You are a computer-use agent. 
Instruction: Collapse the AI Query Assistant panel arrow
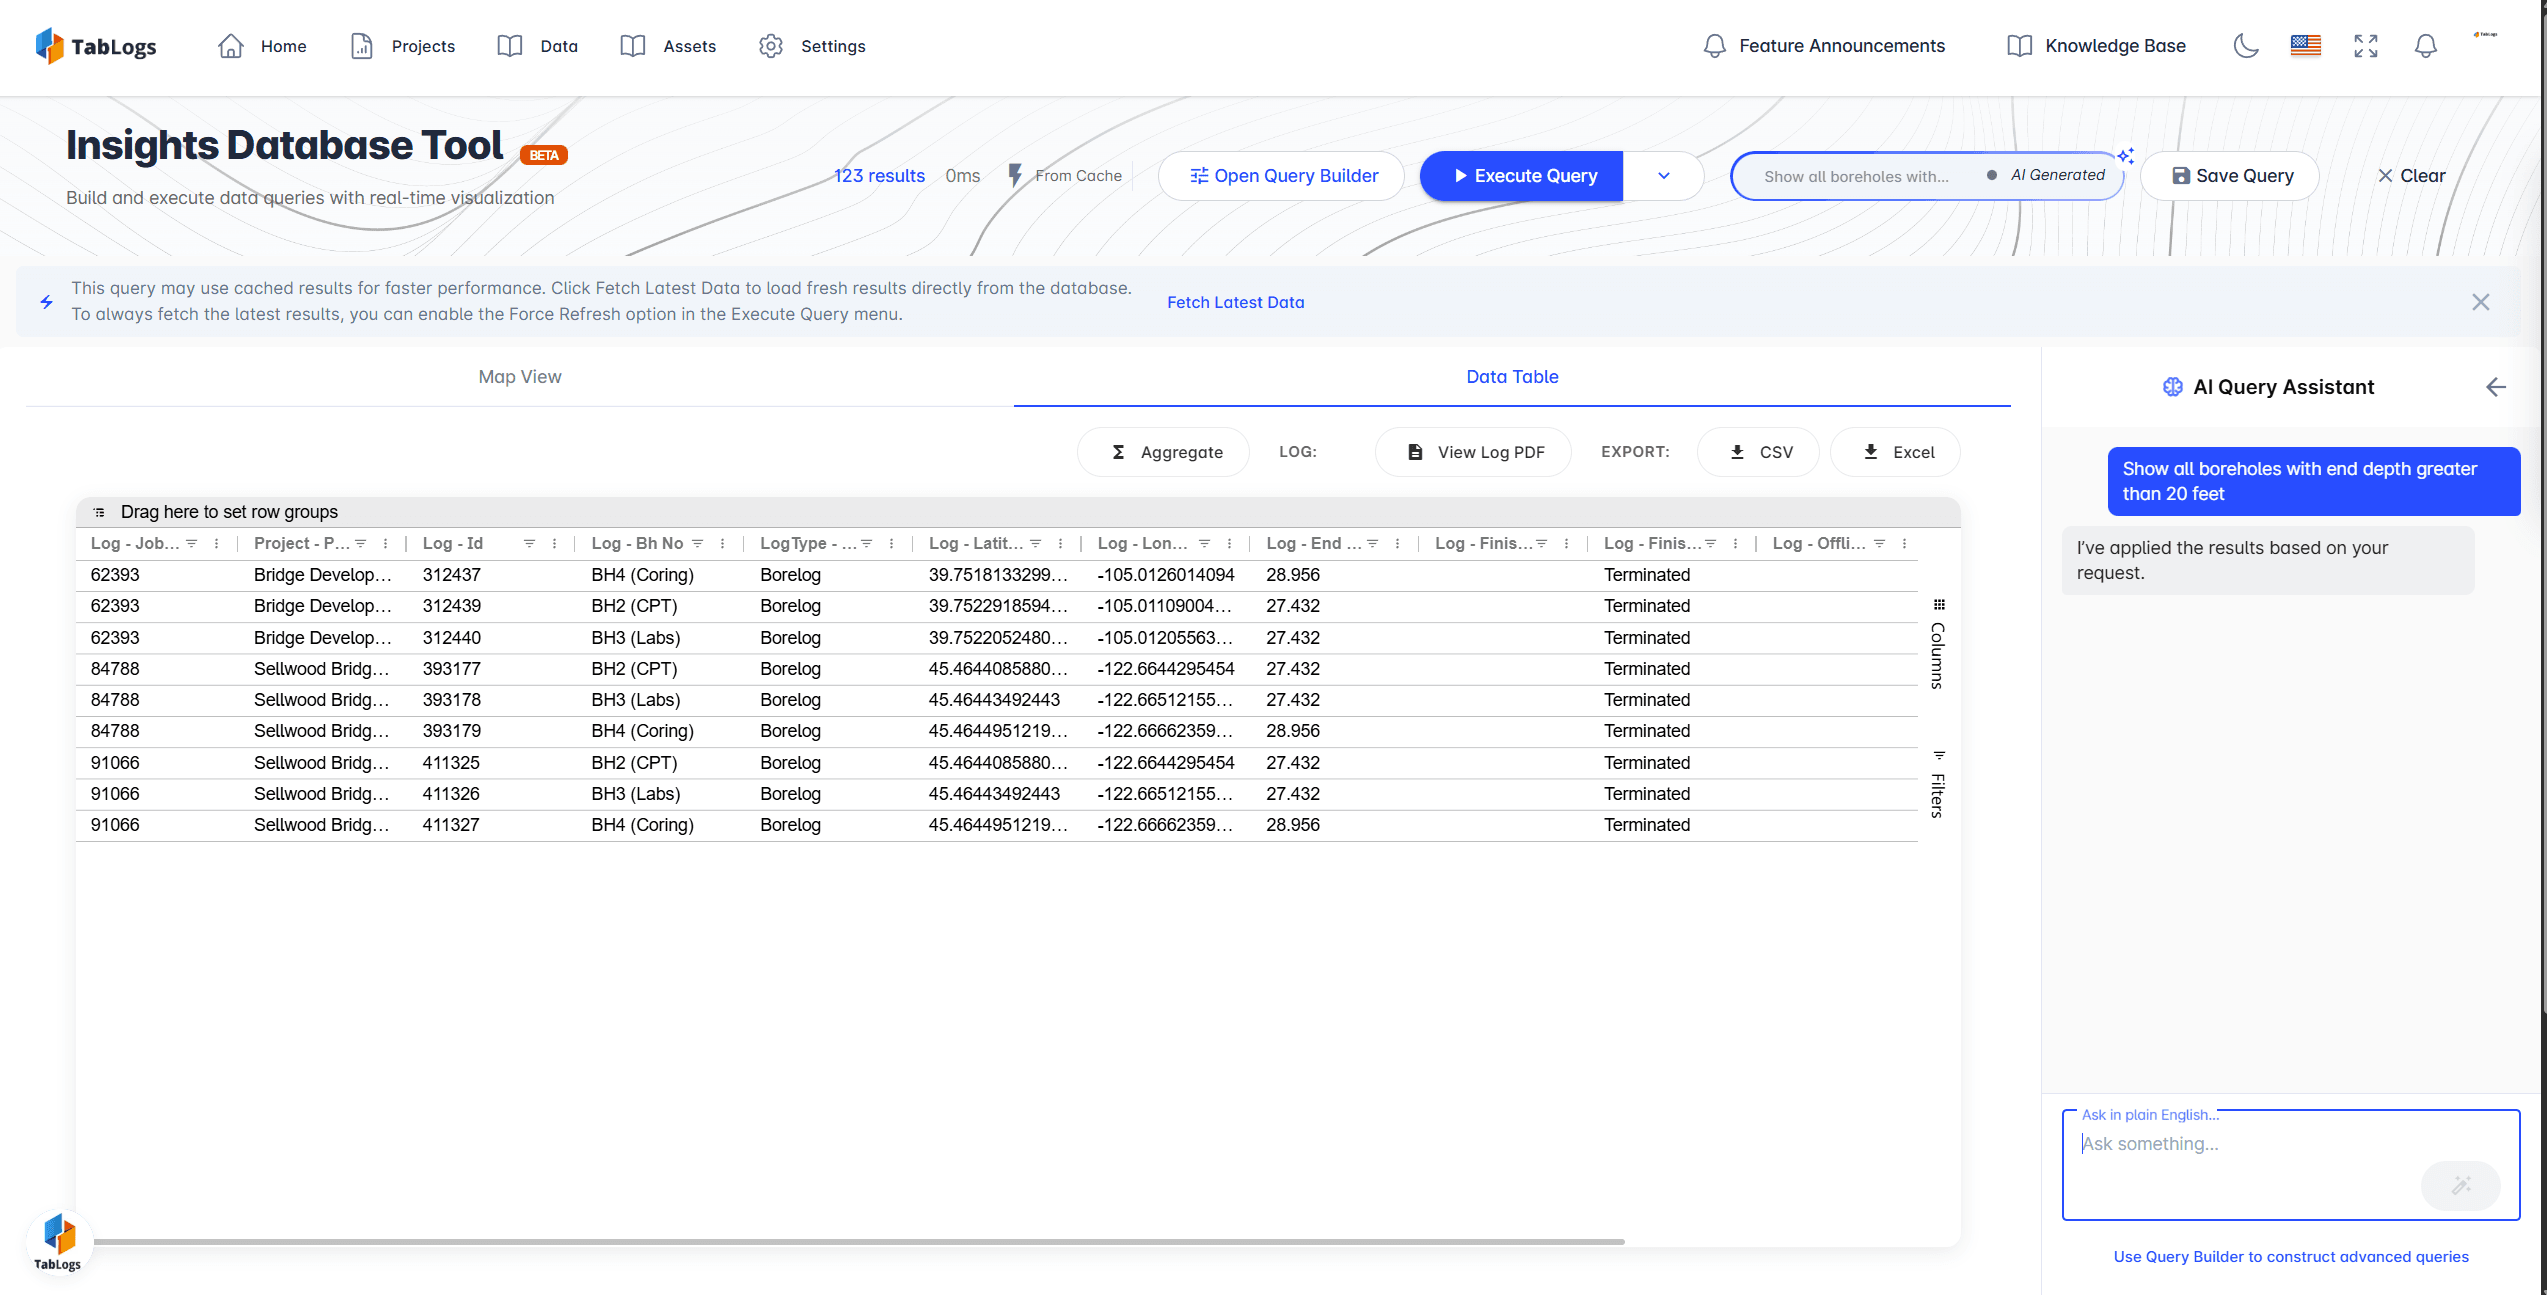tap(2496, 387)
